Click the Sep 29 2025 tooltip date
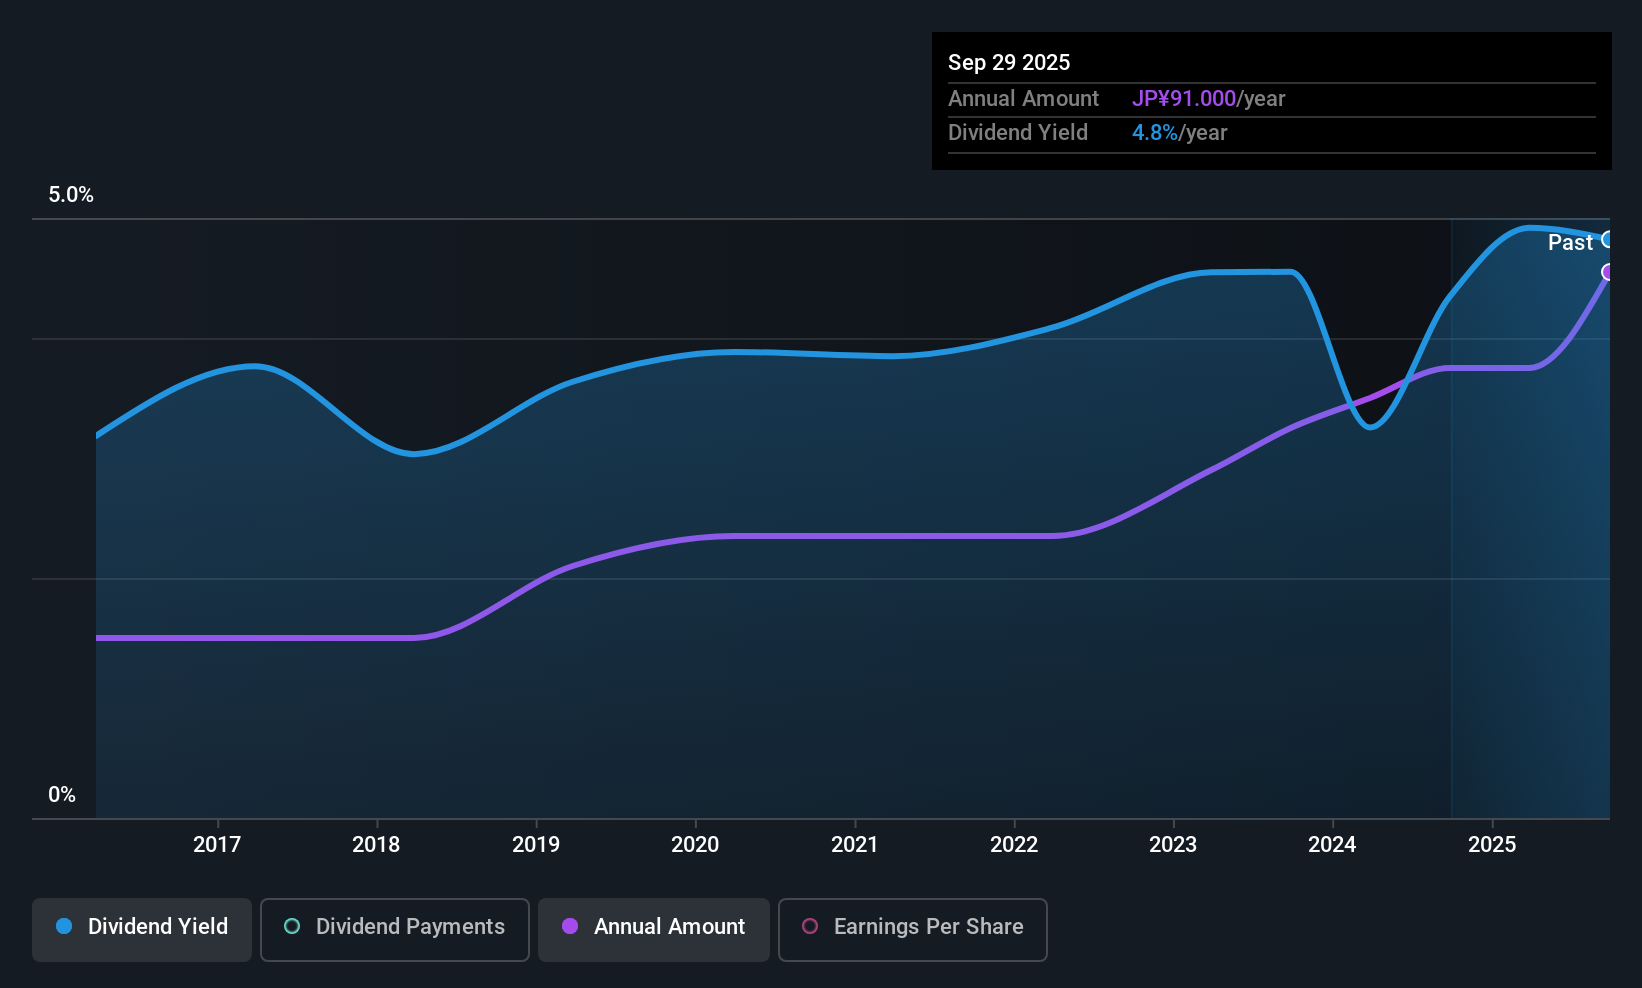Screen dimensions: 1642x988 [1009, 63]
